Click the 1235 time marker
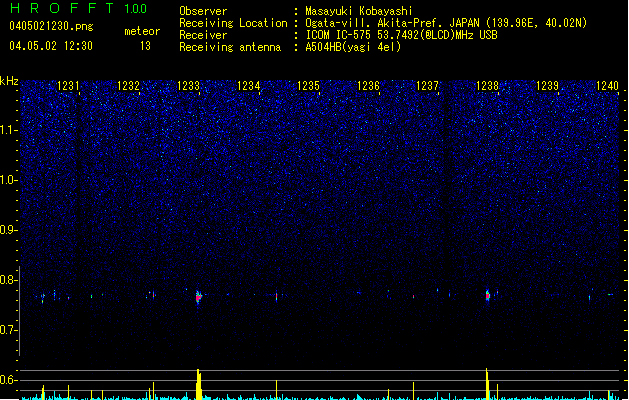This screenshot has width=629, height=400. pyautogui.click(x=308, y=86)
